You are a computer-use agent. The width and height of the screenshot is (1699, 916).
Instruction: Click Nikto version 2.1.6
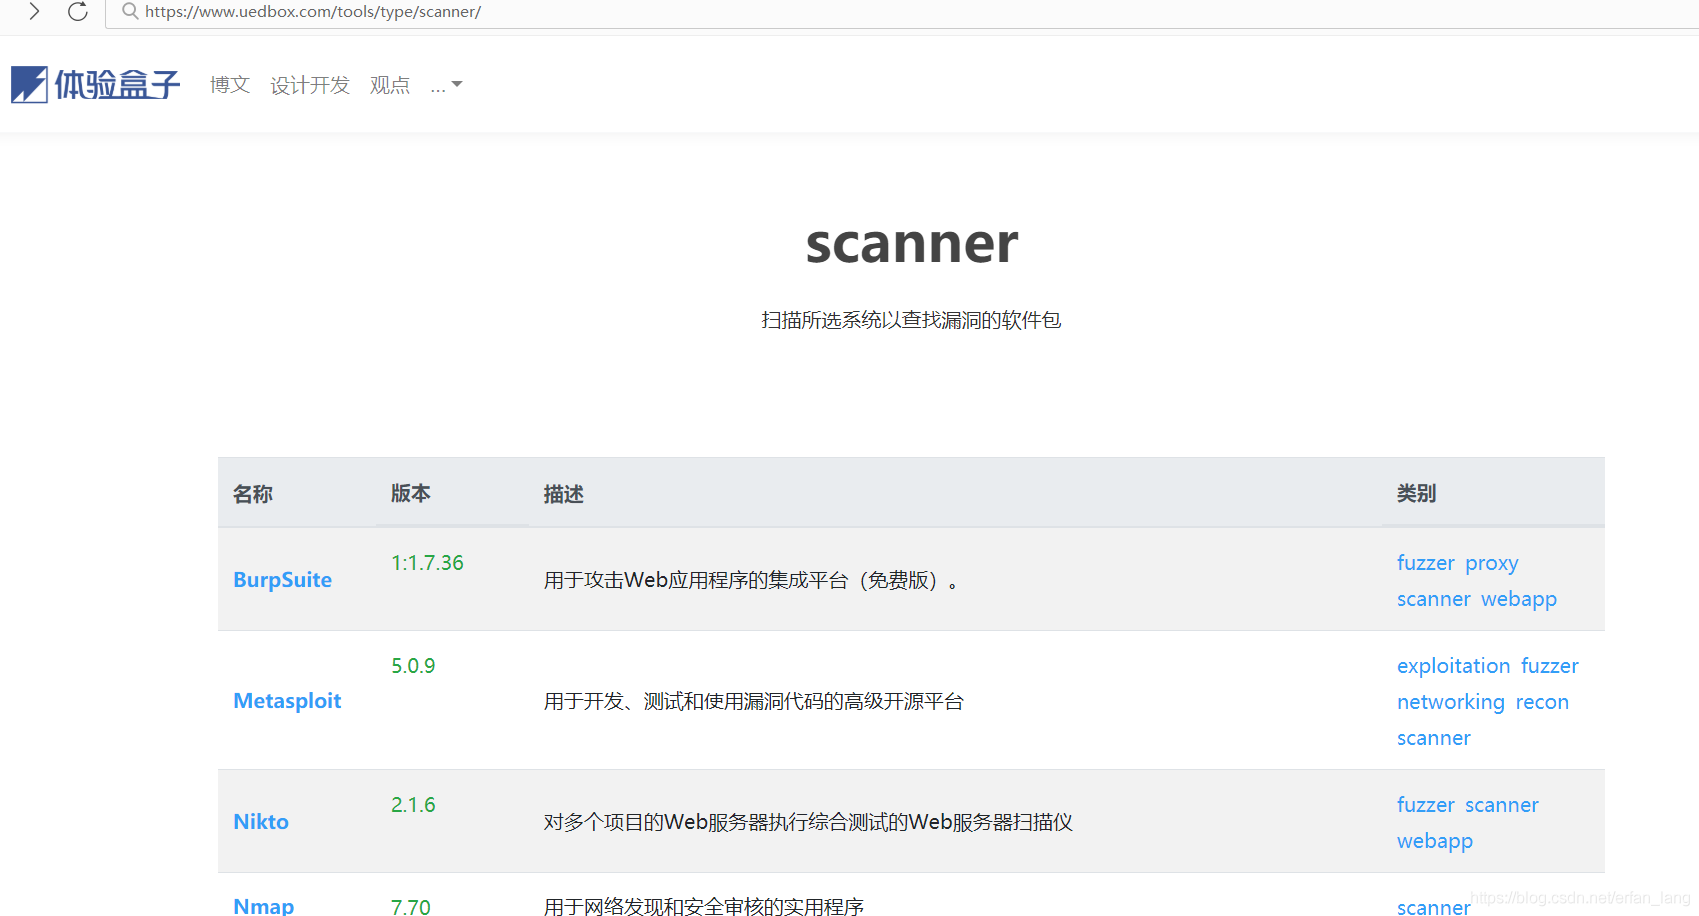[413, 805]
